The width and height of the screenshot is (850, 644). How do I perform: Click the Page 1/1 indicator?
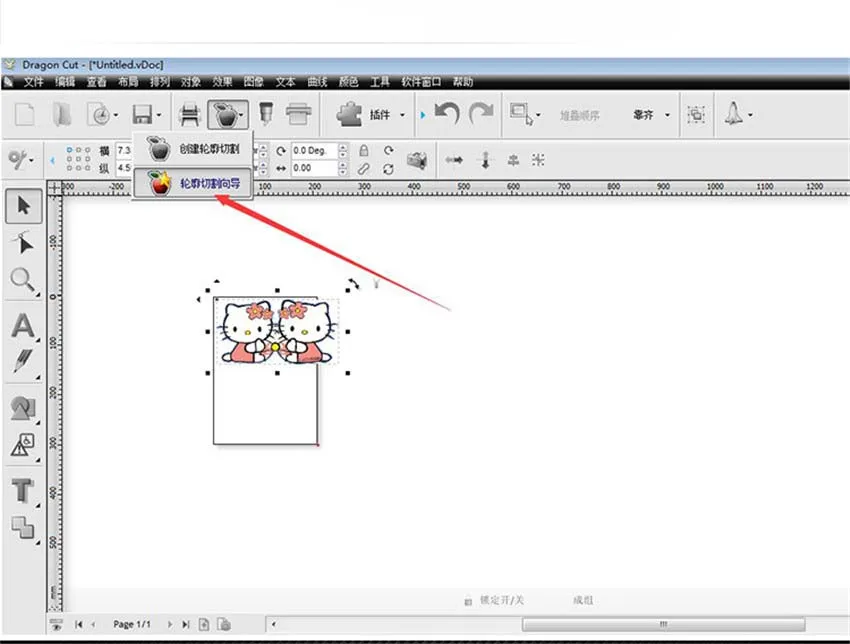132,624
